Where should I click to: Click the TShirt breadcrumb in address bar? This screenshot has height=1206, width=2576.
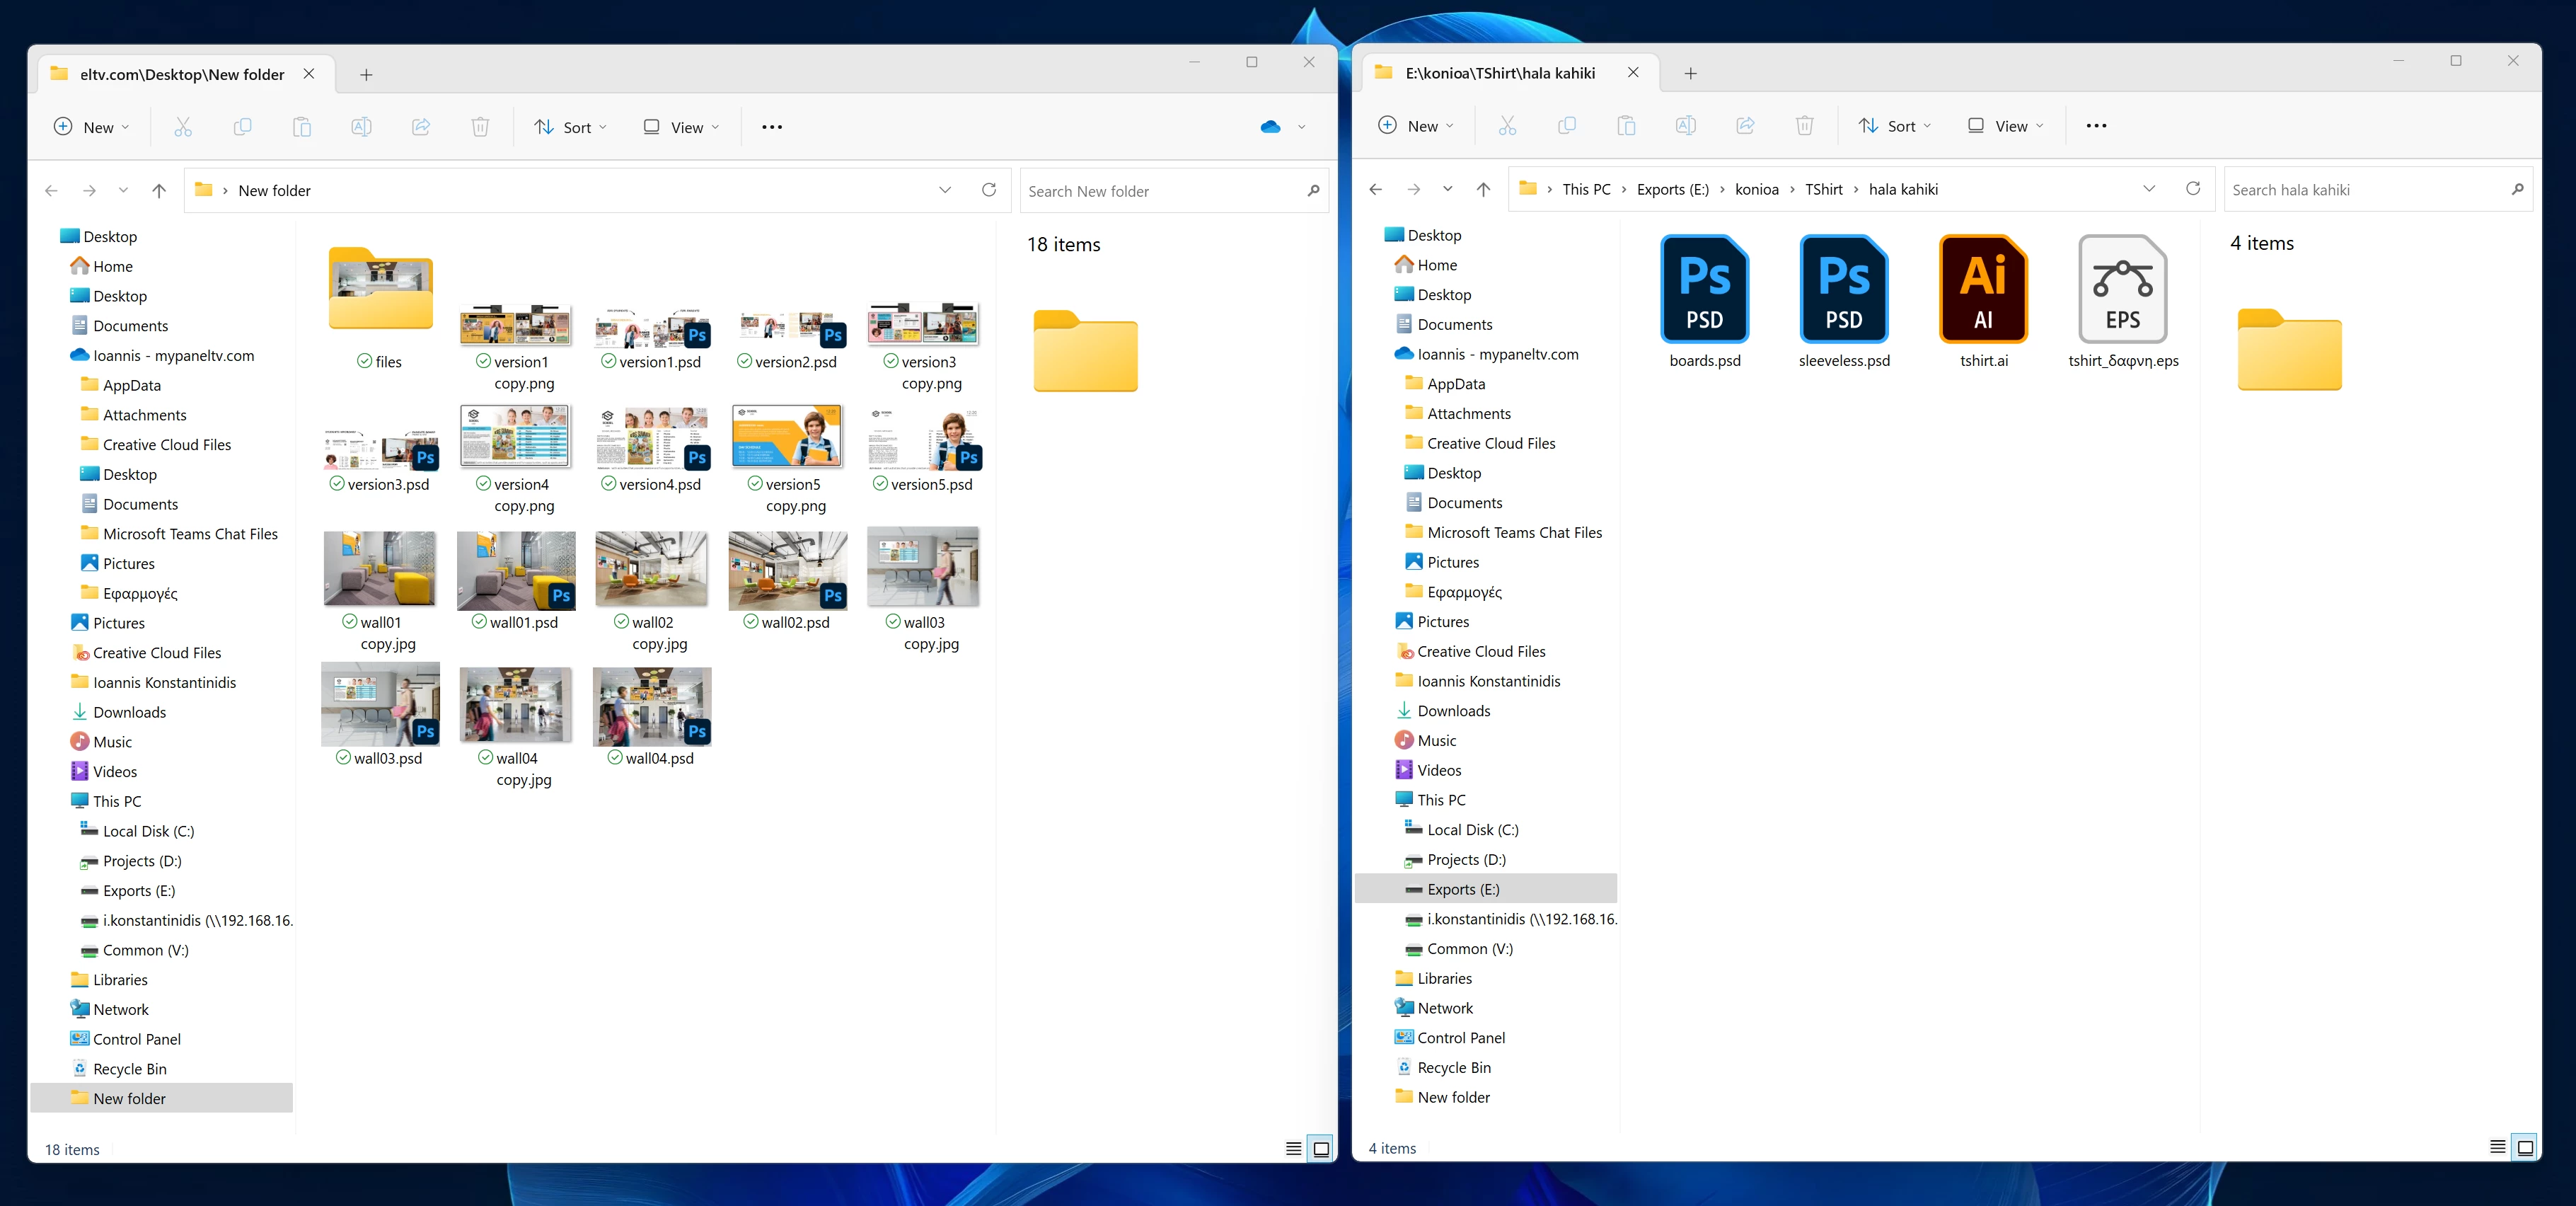click(x=1823, y=189)
